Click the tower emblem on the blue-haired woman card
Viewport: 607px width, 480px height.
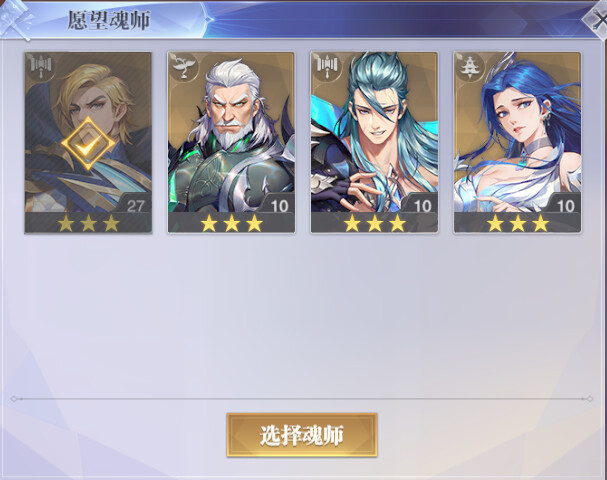click(470, 67)
